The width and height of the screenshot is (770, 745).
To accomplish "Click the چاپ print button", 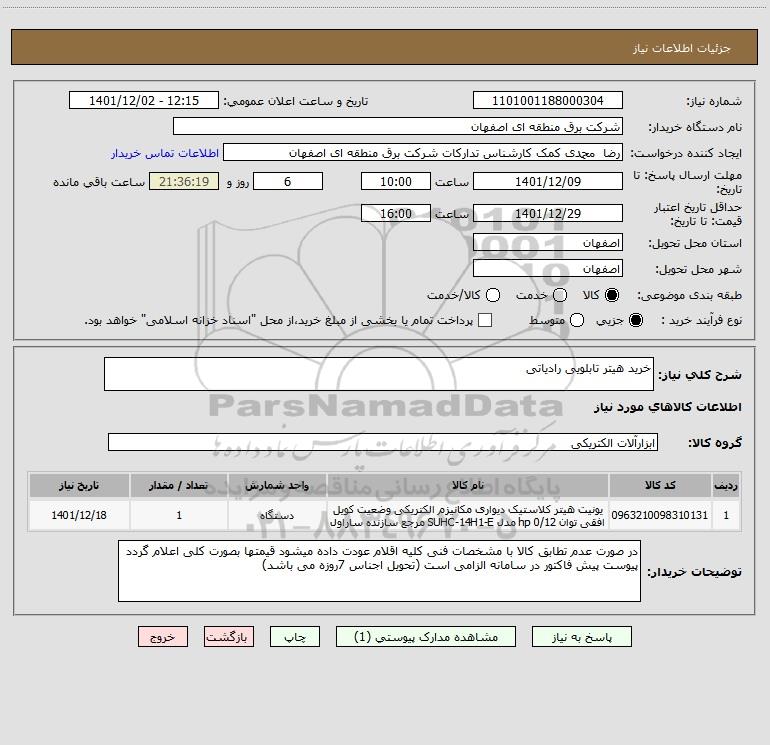I will [295, 637].
